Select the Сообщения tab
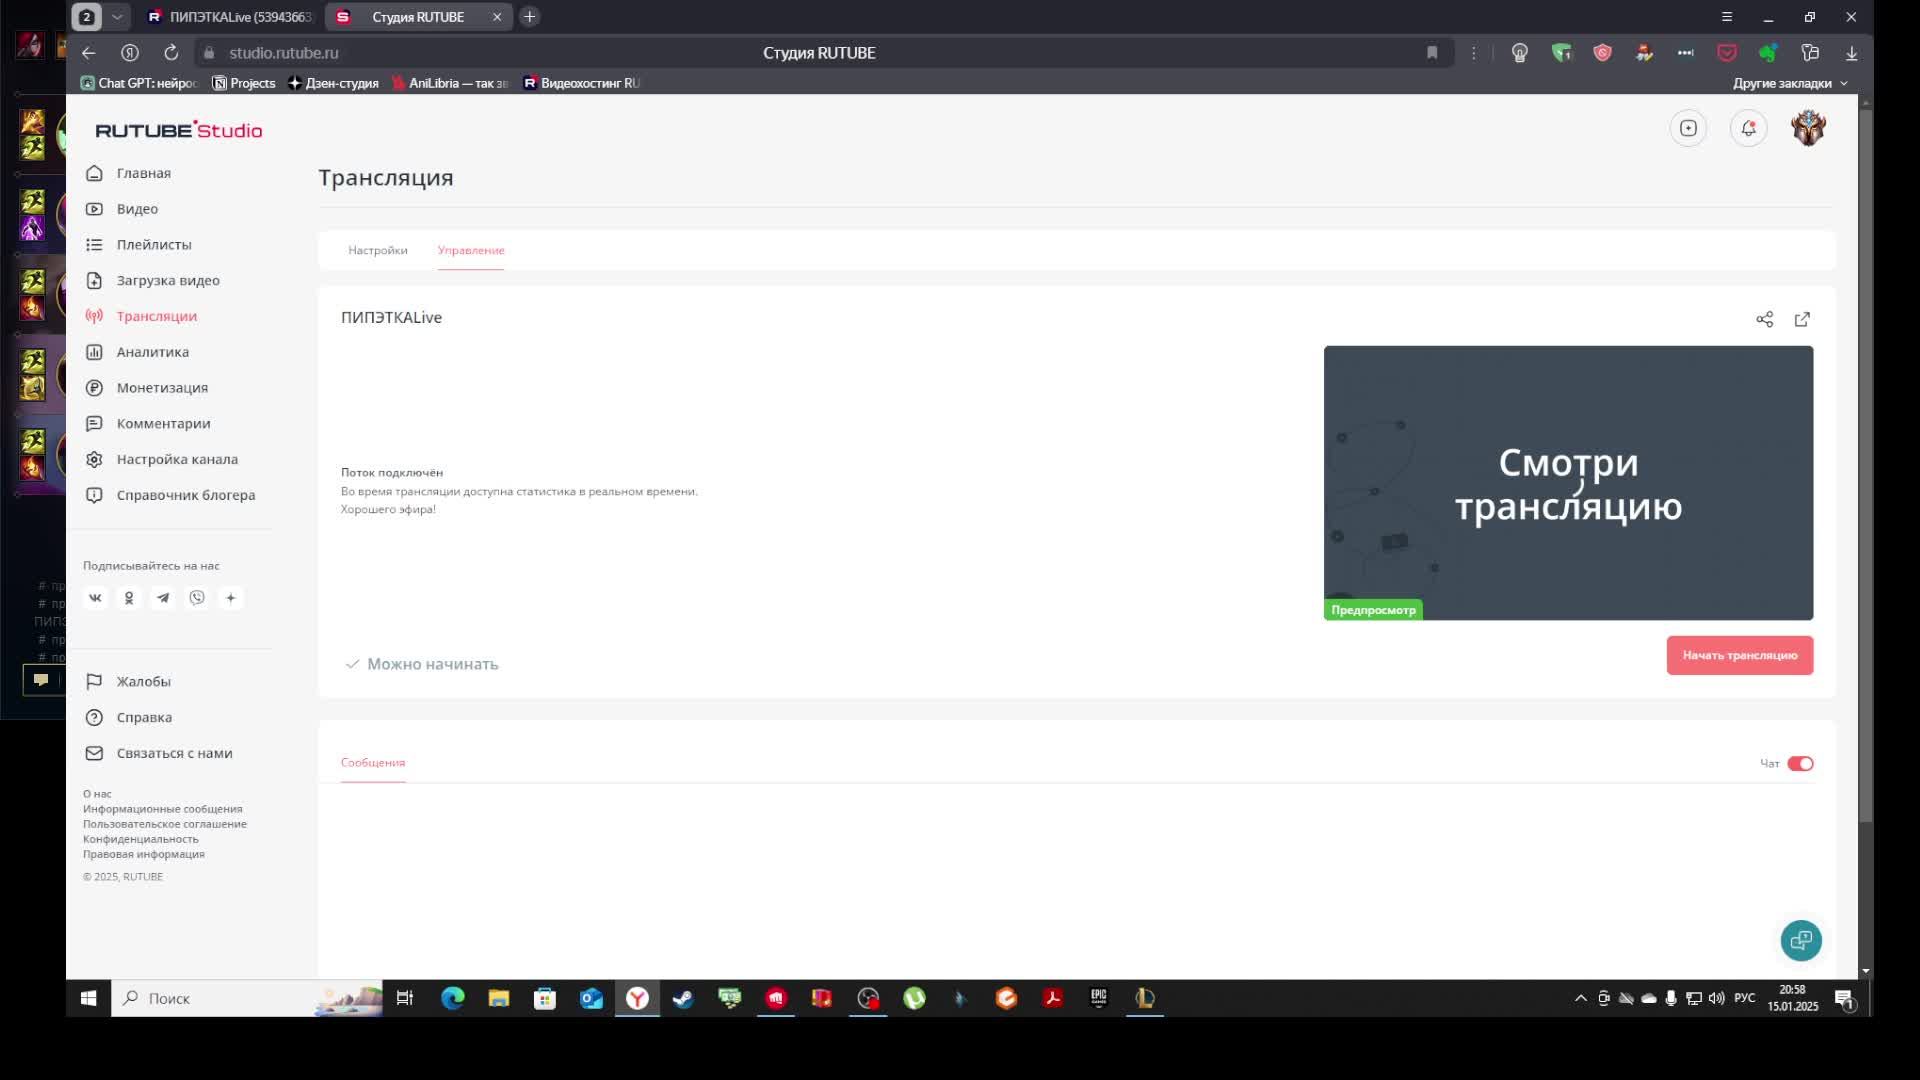Viewport: 1920px width, 1080px height. [x=373, y=762]
